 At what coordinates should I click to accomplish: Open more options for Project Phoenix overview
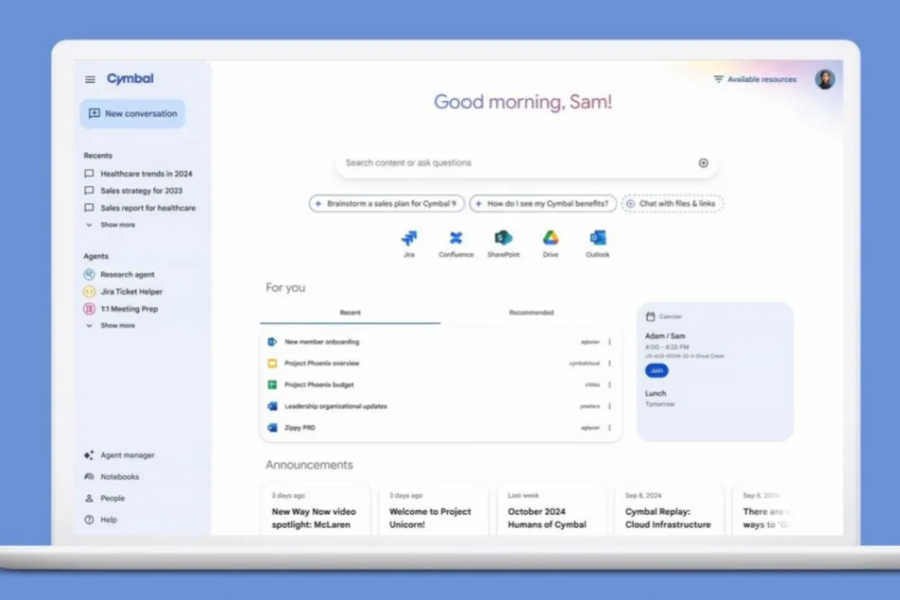click(610, 363)
